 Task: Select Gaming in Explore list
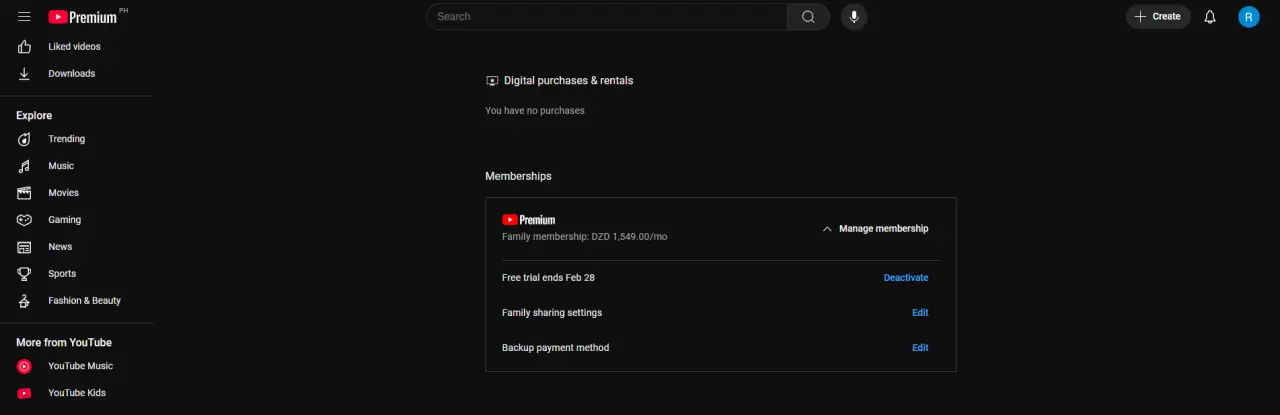(x=65, y=220)
